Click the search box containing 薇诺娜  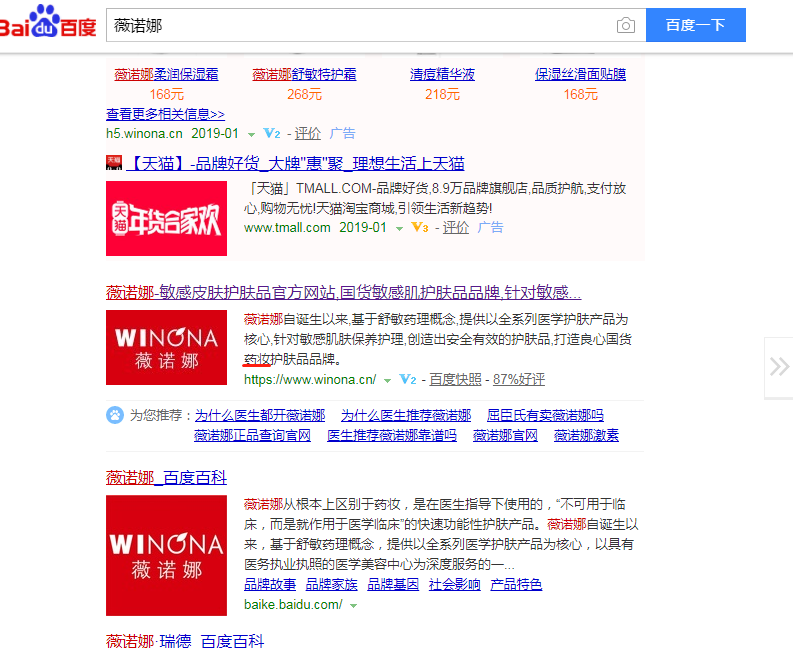point(360,26)
